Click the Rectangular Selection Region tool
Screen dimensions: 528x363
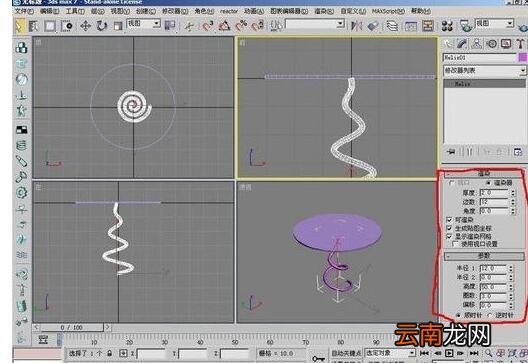pyautogui.click(x=50, y=26)
